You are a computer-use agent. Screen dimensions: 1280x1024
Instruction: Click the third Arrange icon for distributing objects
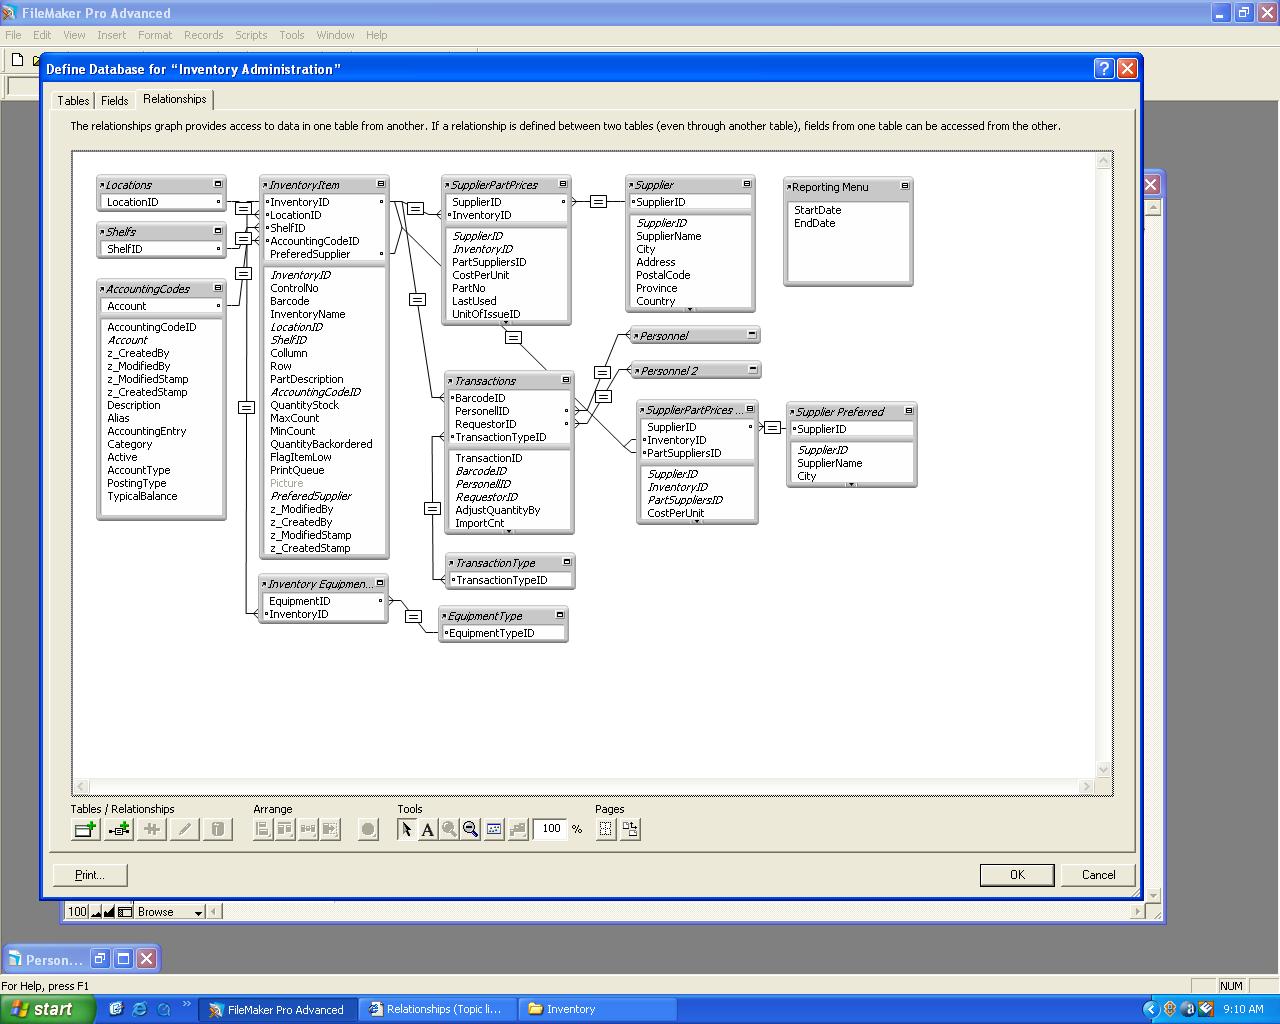(x=308, y=829)
